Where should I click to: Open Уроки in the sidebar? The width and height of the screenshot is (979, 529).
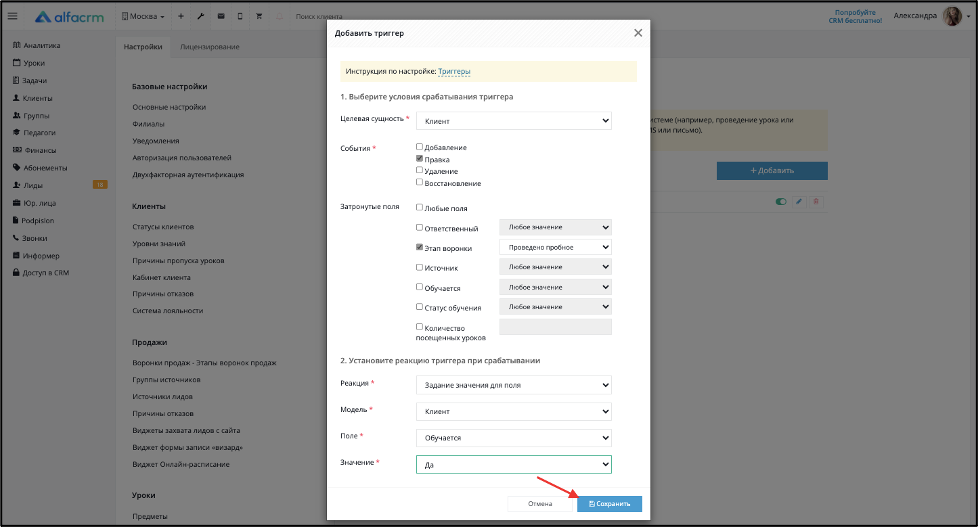coord(29,63)
